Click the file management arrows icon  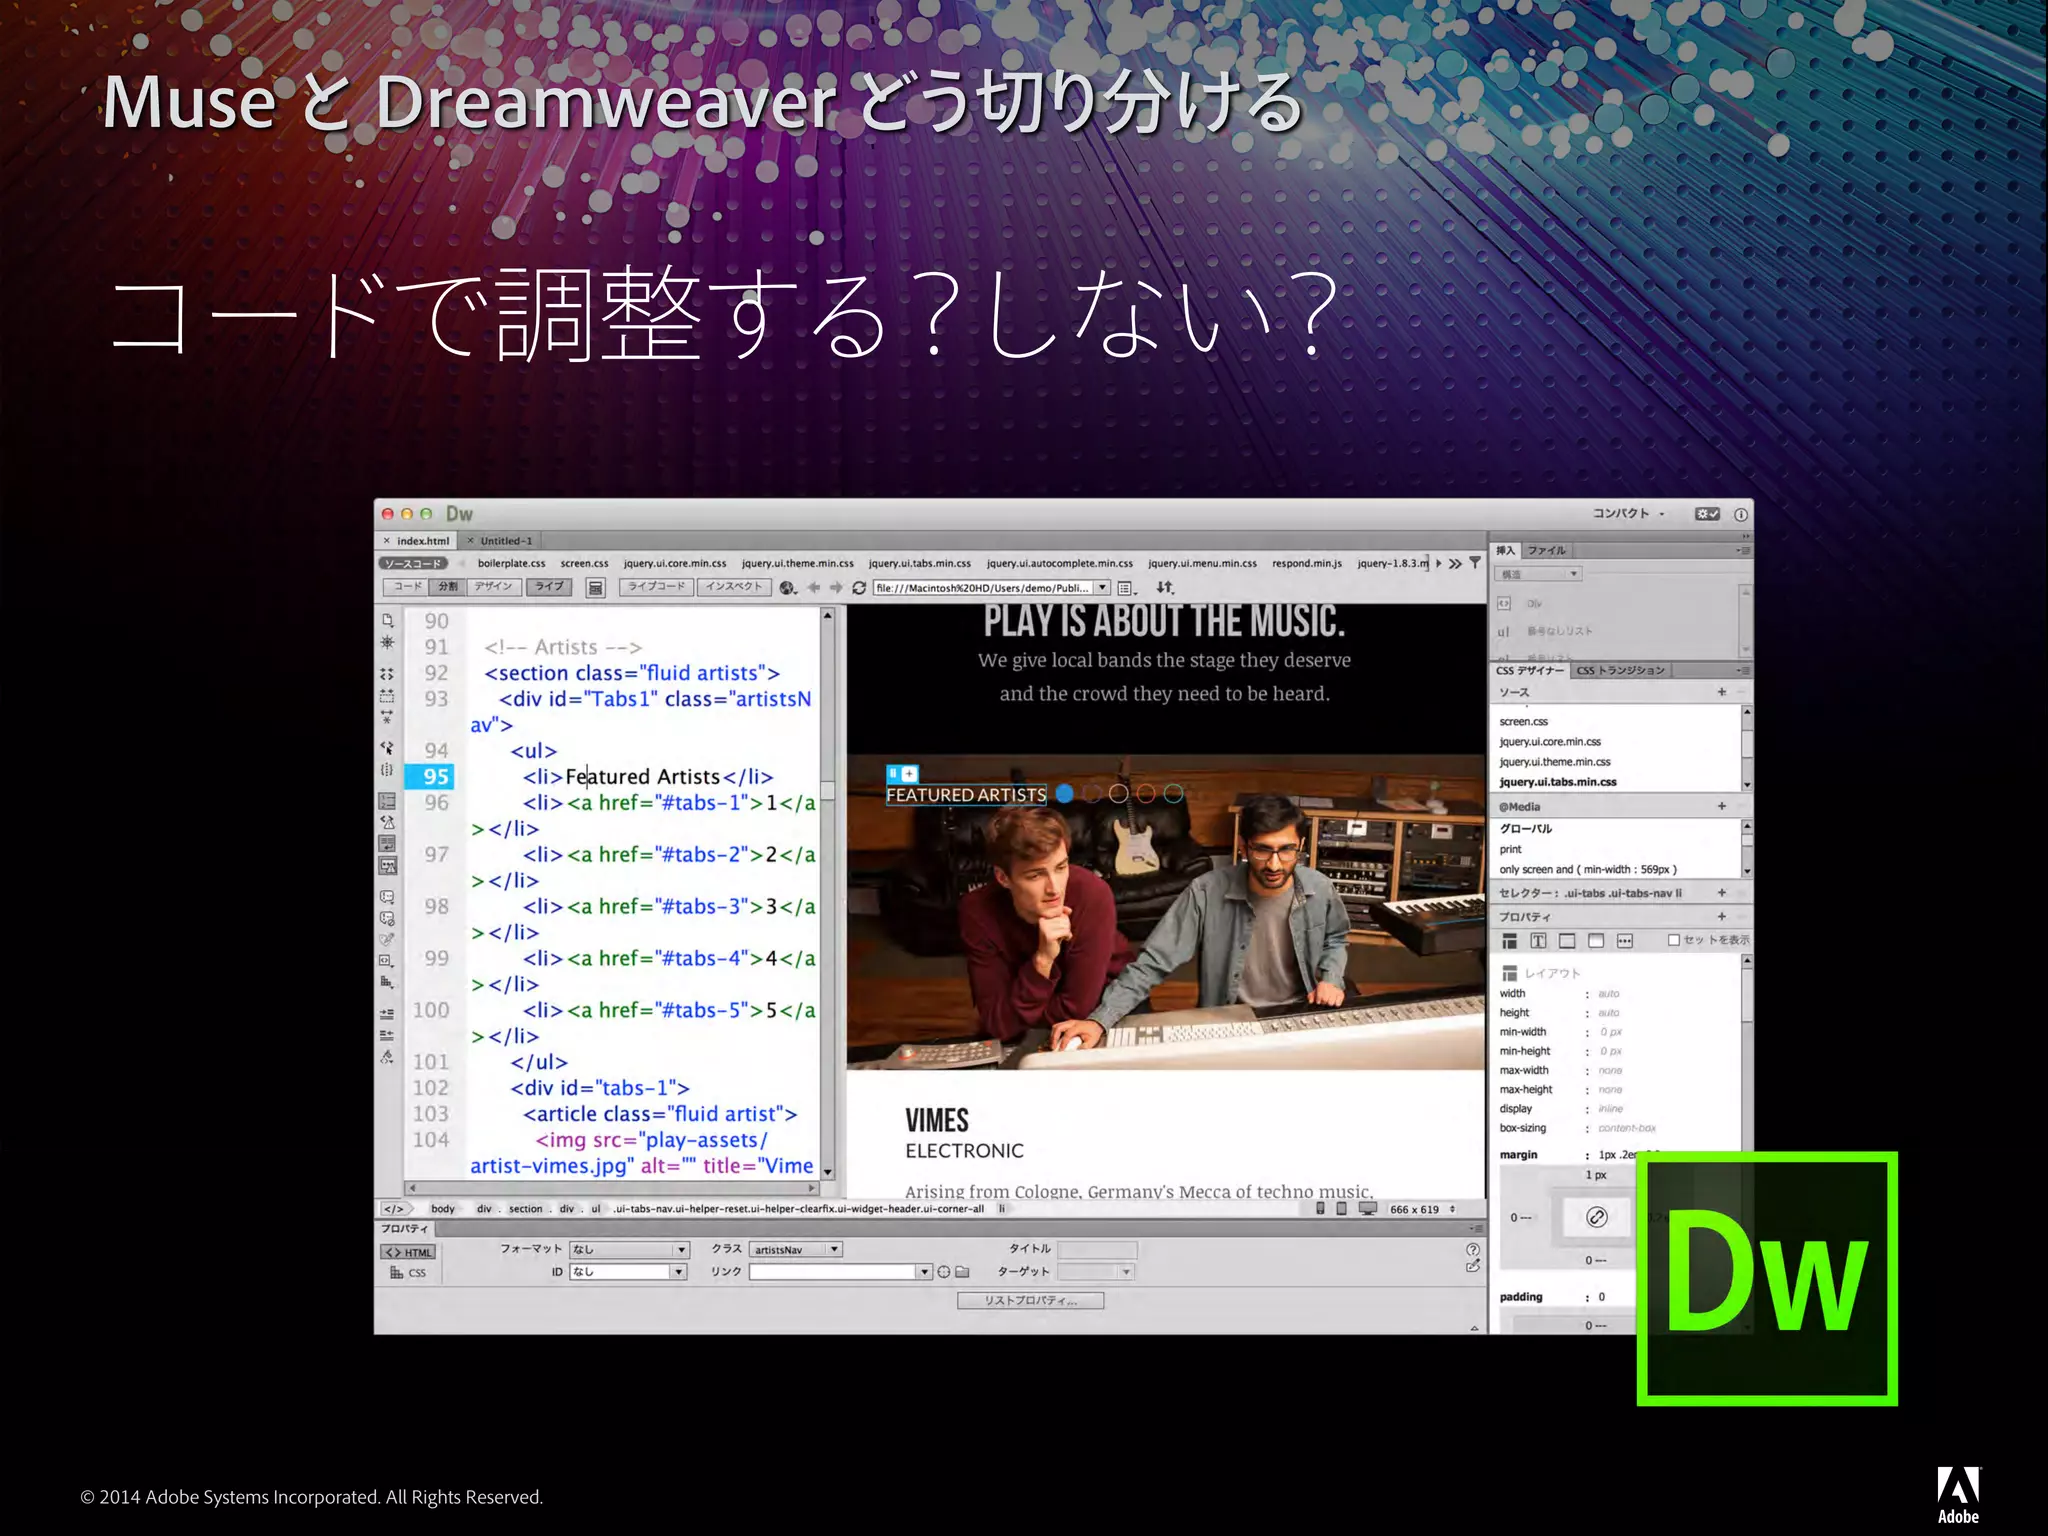(1165, 588)
